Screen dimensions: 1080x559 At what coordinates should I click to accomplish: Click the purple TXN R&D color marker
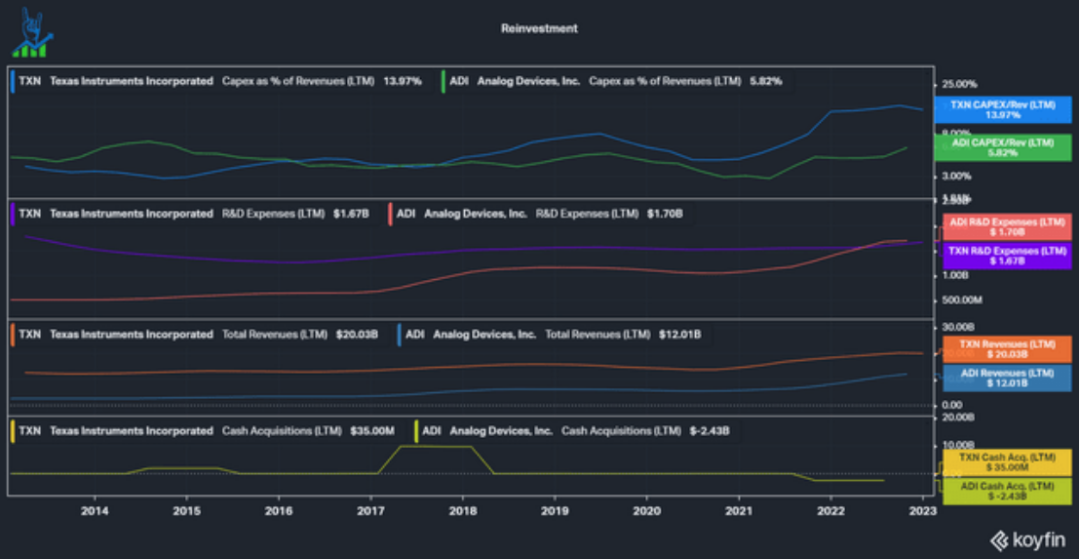point(13,214)
